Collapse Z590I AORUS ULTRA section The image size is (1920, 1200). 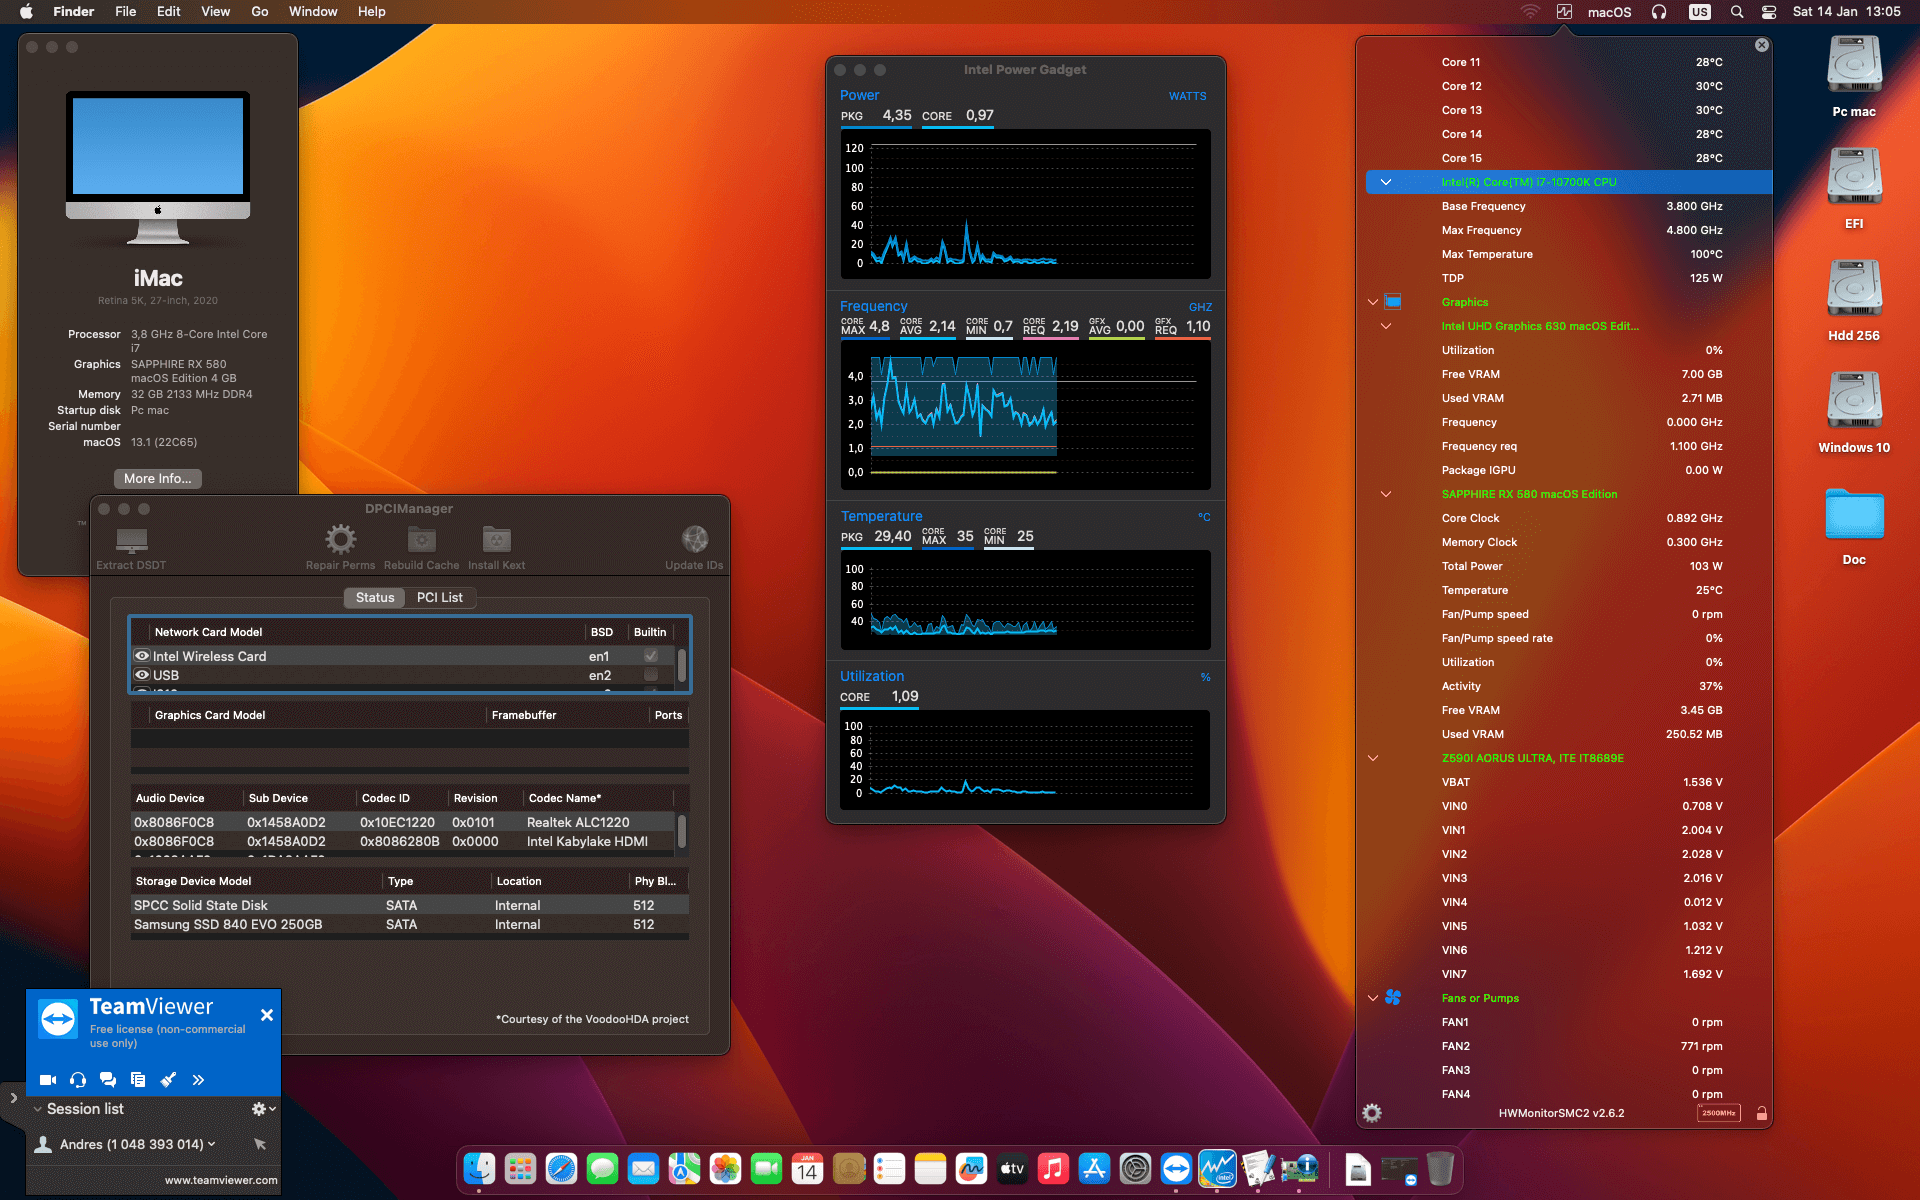pos(1373,758)
